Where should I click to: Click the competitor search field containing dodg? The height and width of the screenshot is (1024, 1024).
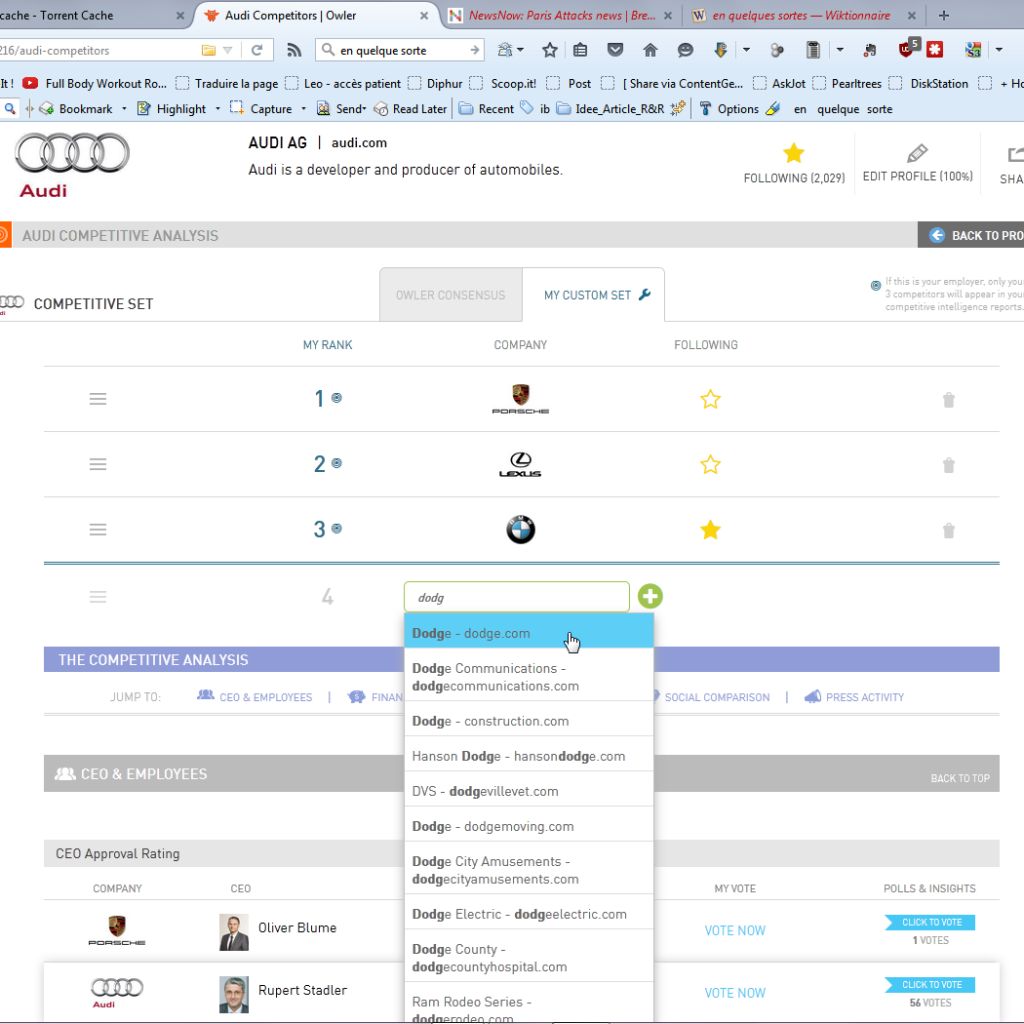(517, 597)
